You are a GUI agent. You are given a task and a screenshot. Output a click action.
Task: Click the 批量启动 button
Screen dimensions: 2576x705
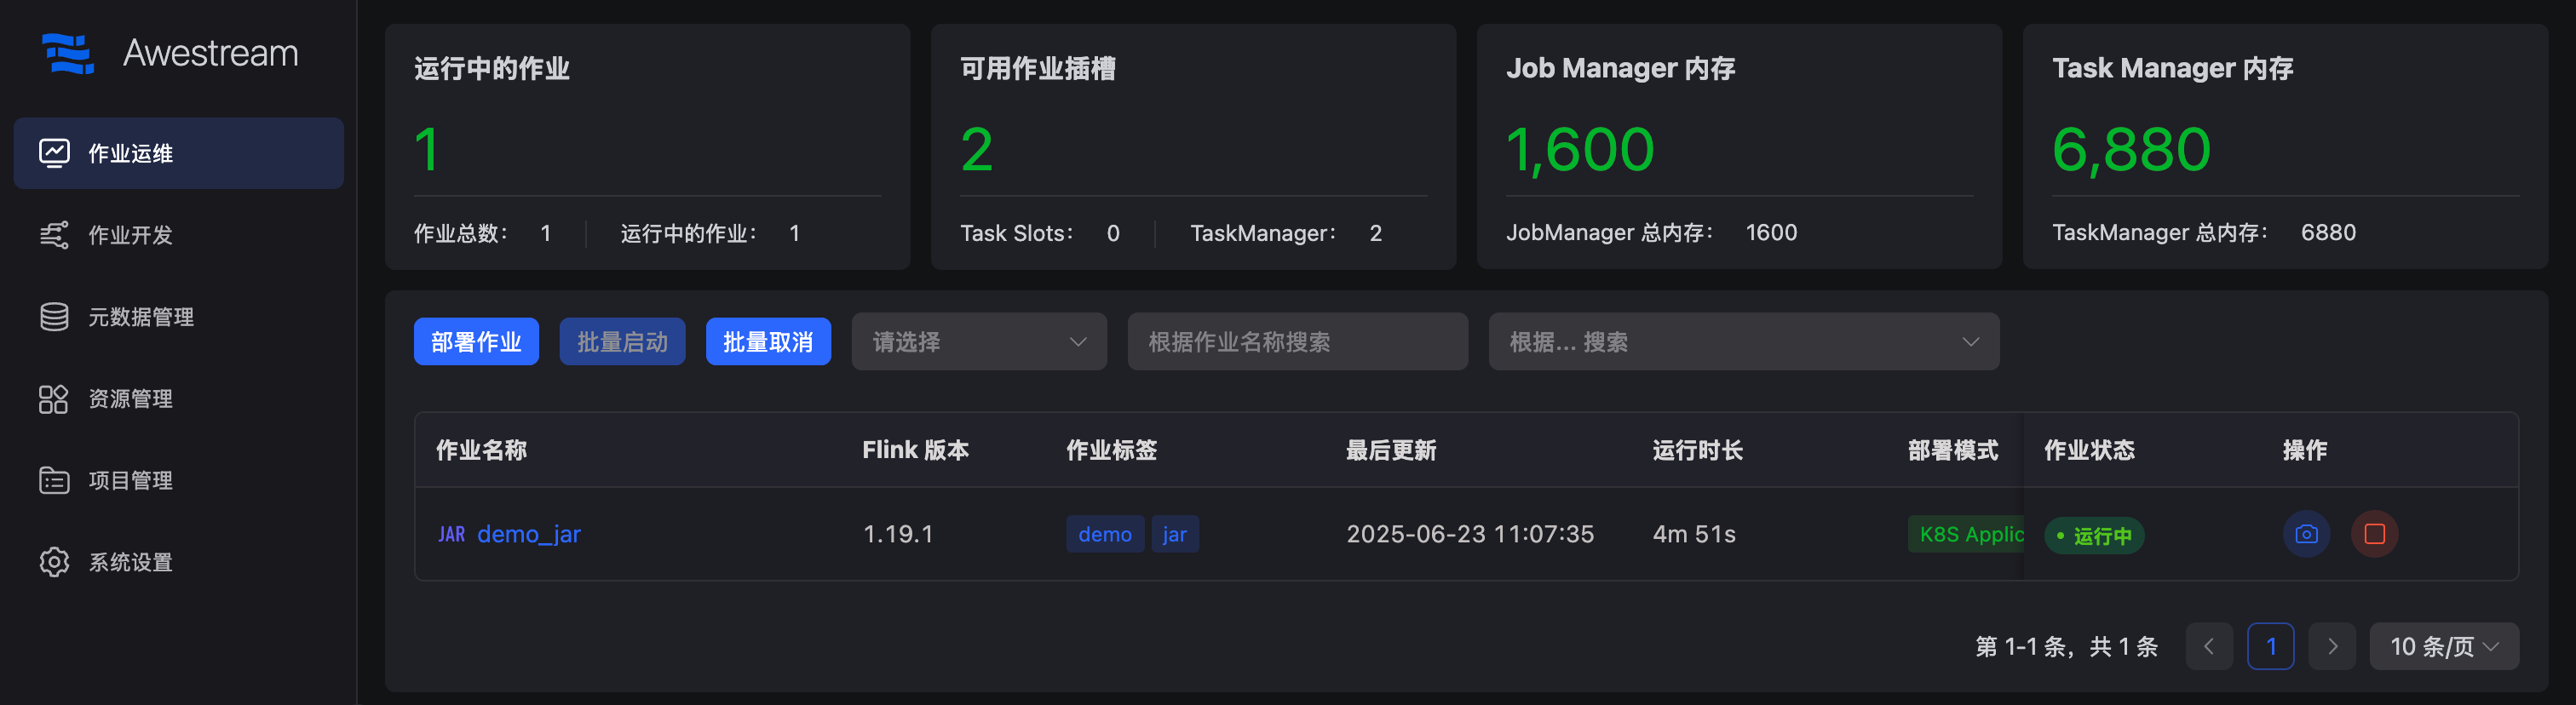622,342
